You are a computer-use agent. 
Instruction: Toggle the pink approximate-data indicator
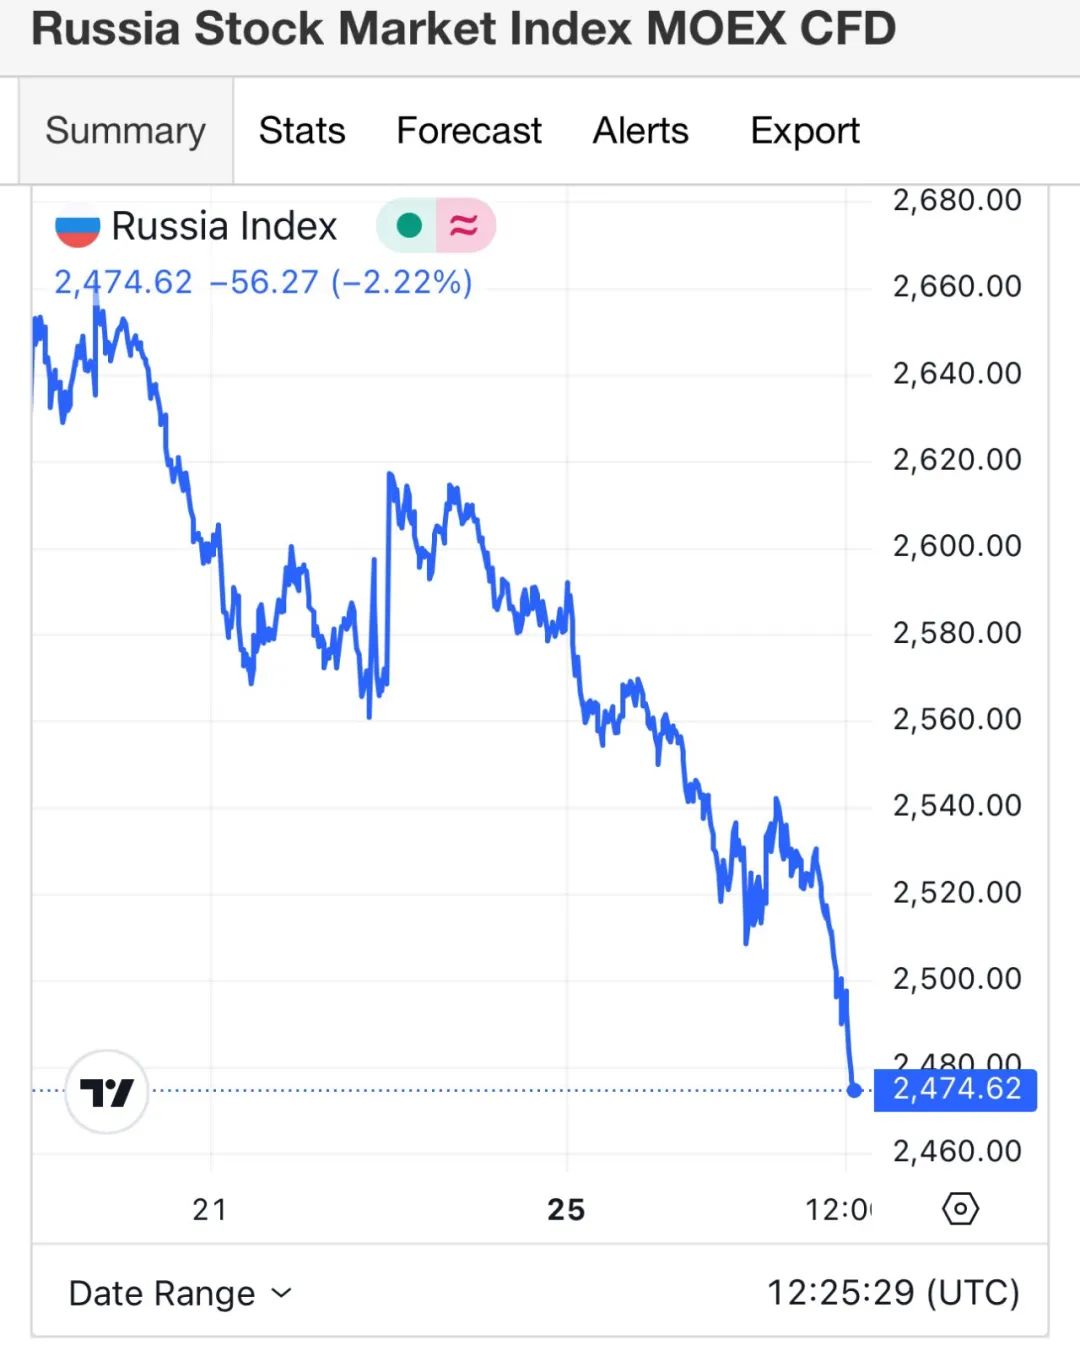pos(465,225)
